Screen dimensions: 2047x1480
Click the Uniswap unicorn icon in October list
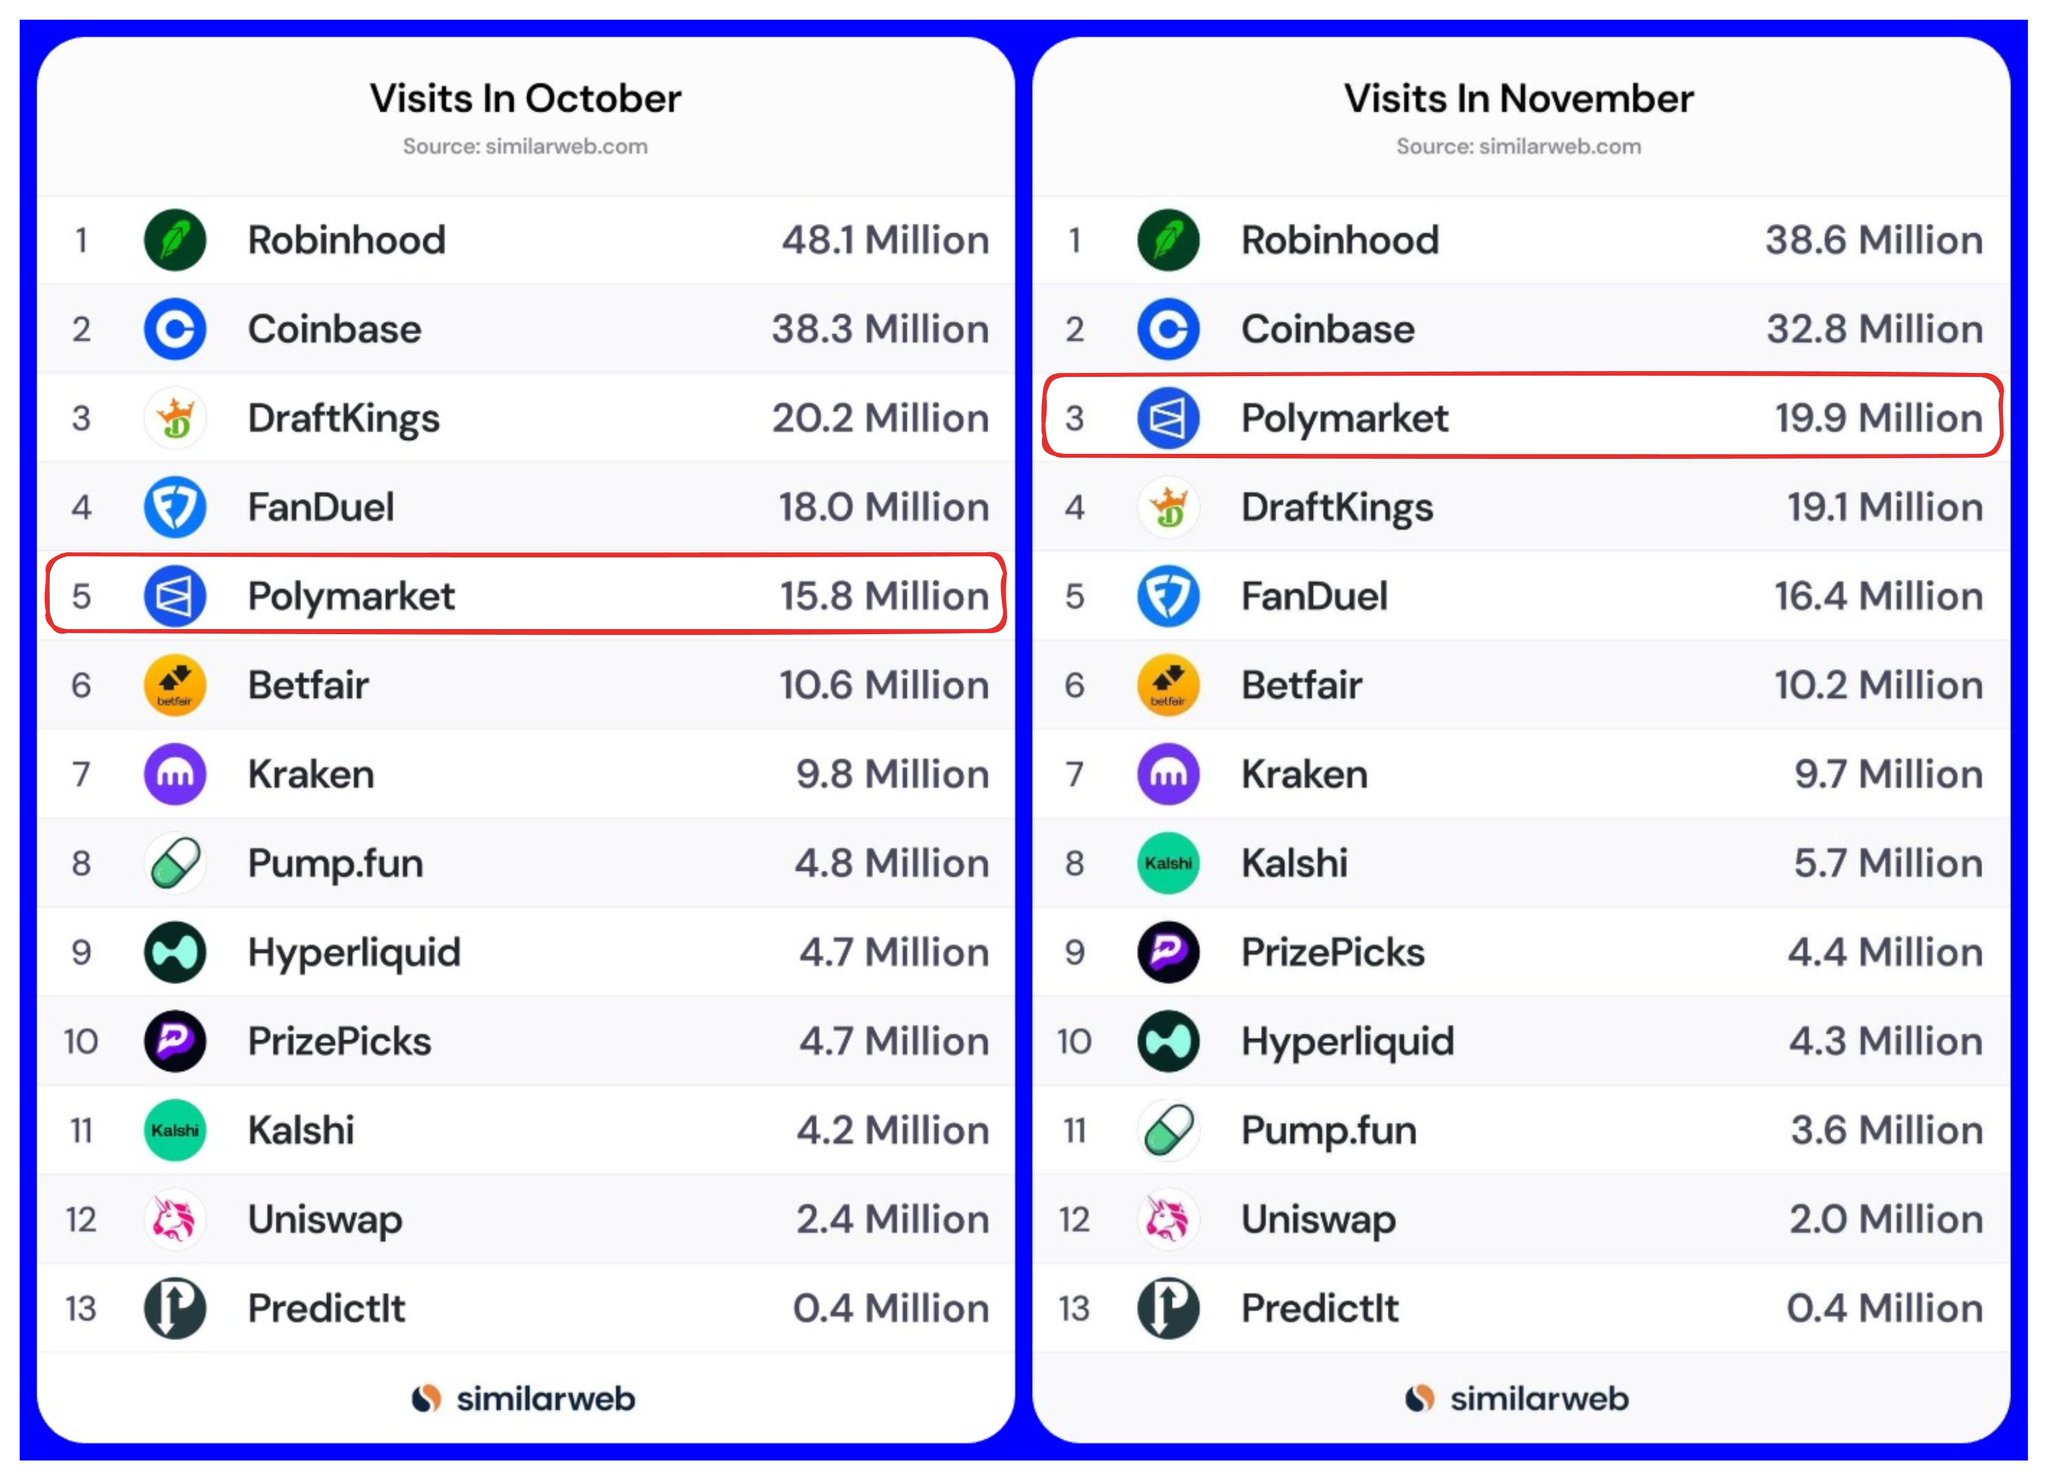click(175, 1219)
